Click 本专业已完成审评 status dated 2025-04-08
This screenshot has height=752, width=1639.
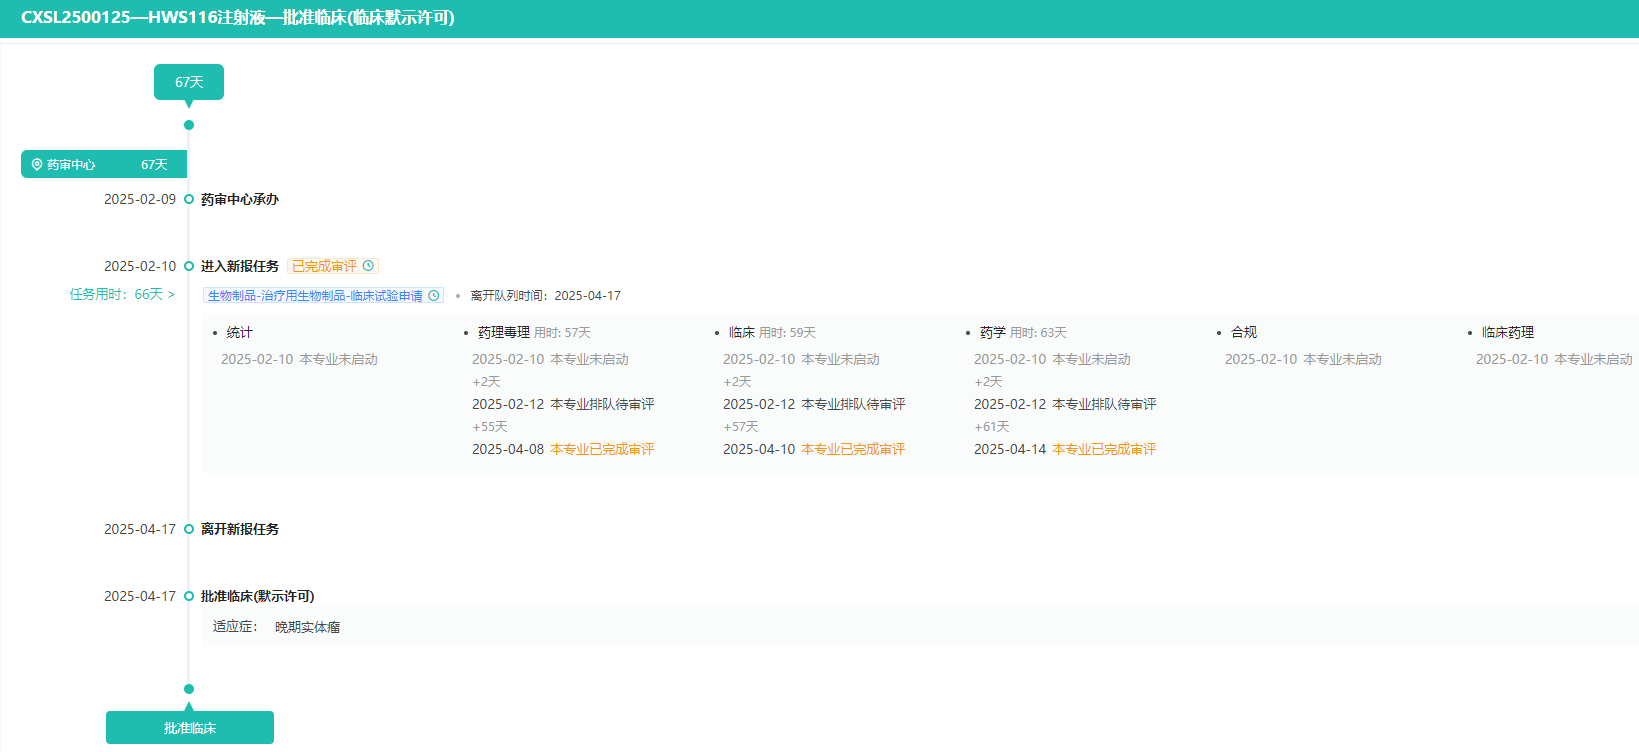pyautogui.click(x=602, y=450)
